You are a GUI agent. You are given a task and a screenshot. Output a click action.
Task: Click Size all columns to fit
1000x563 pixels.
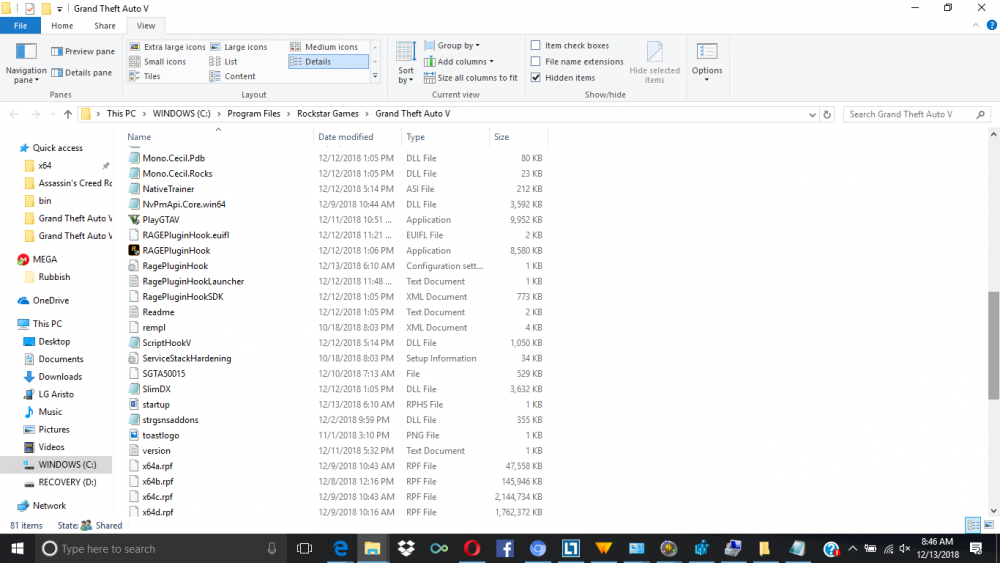point(471,78)
